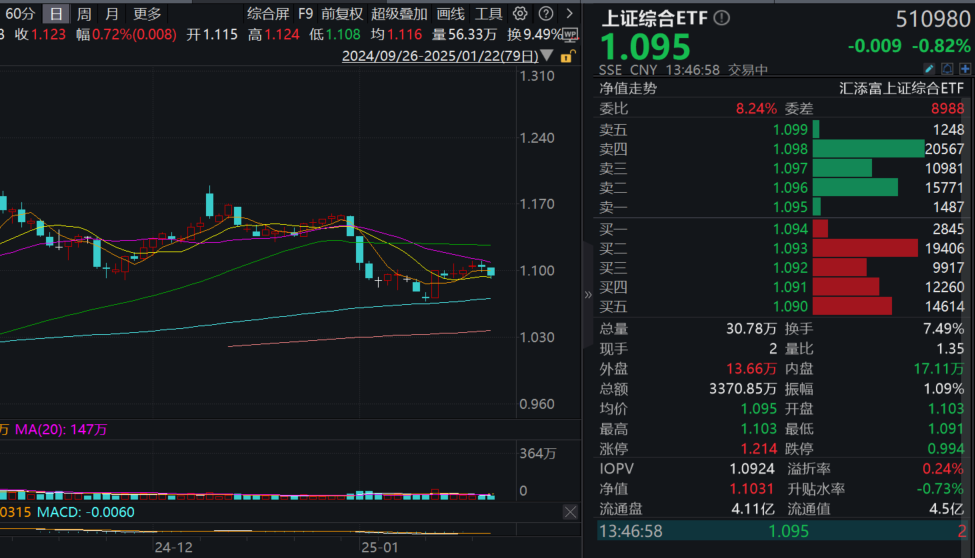Click the WP monitor icon
The width and height of the screenshot is (975, 558).
(x=570, y=35)
